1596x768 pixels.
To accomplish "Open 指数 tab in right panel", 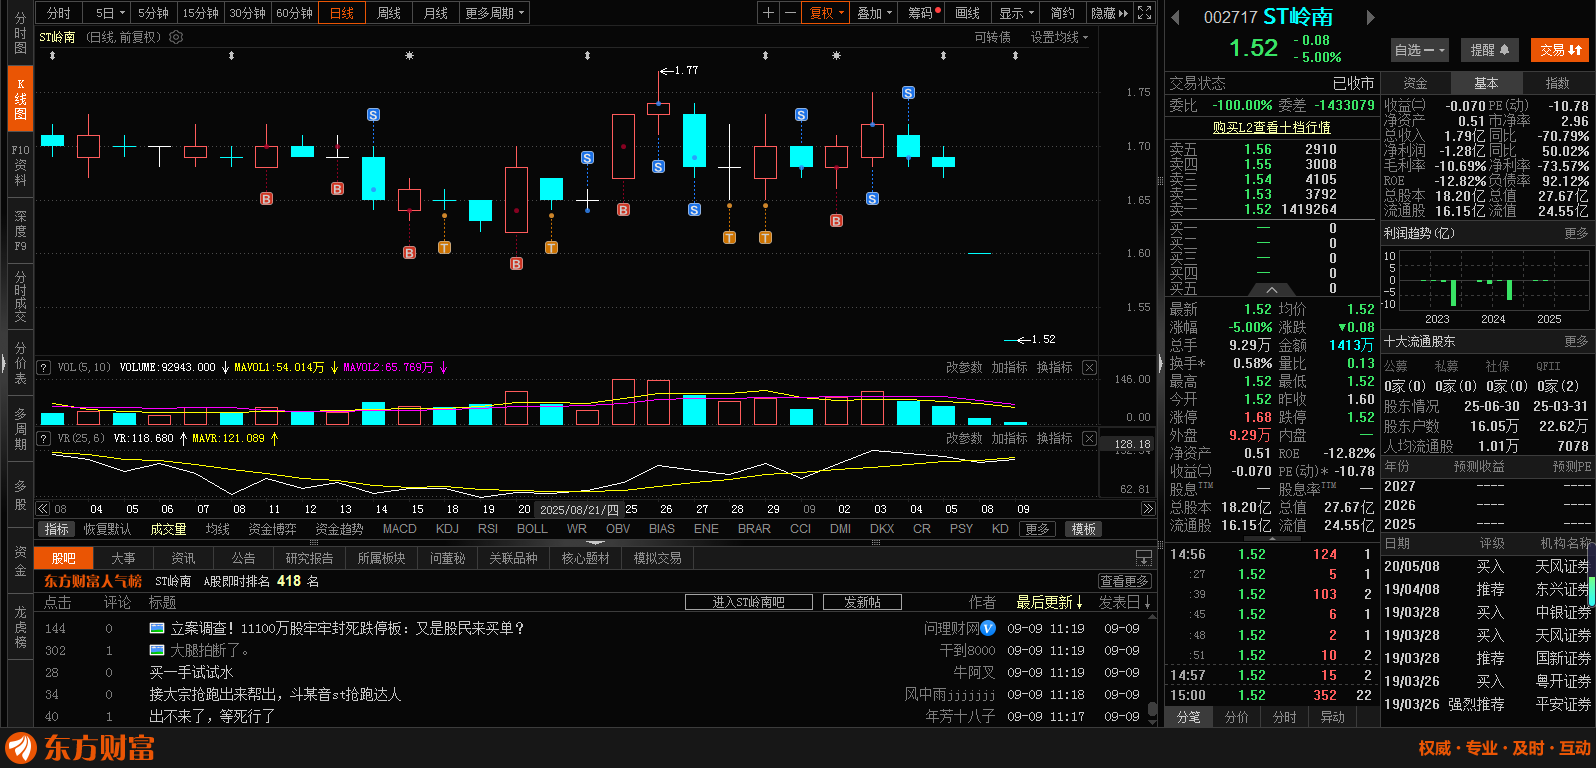I will 1558,83.
